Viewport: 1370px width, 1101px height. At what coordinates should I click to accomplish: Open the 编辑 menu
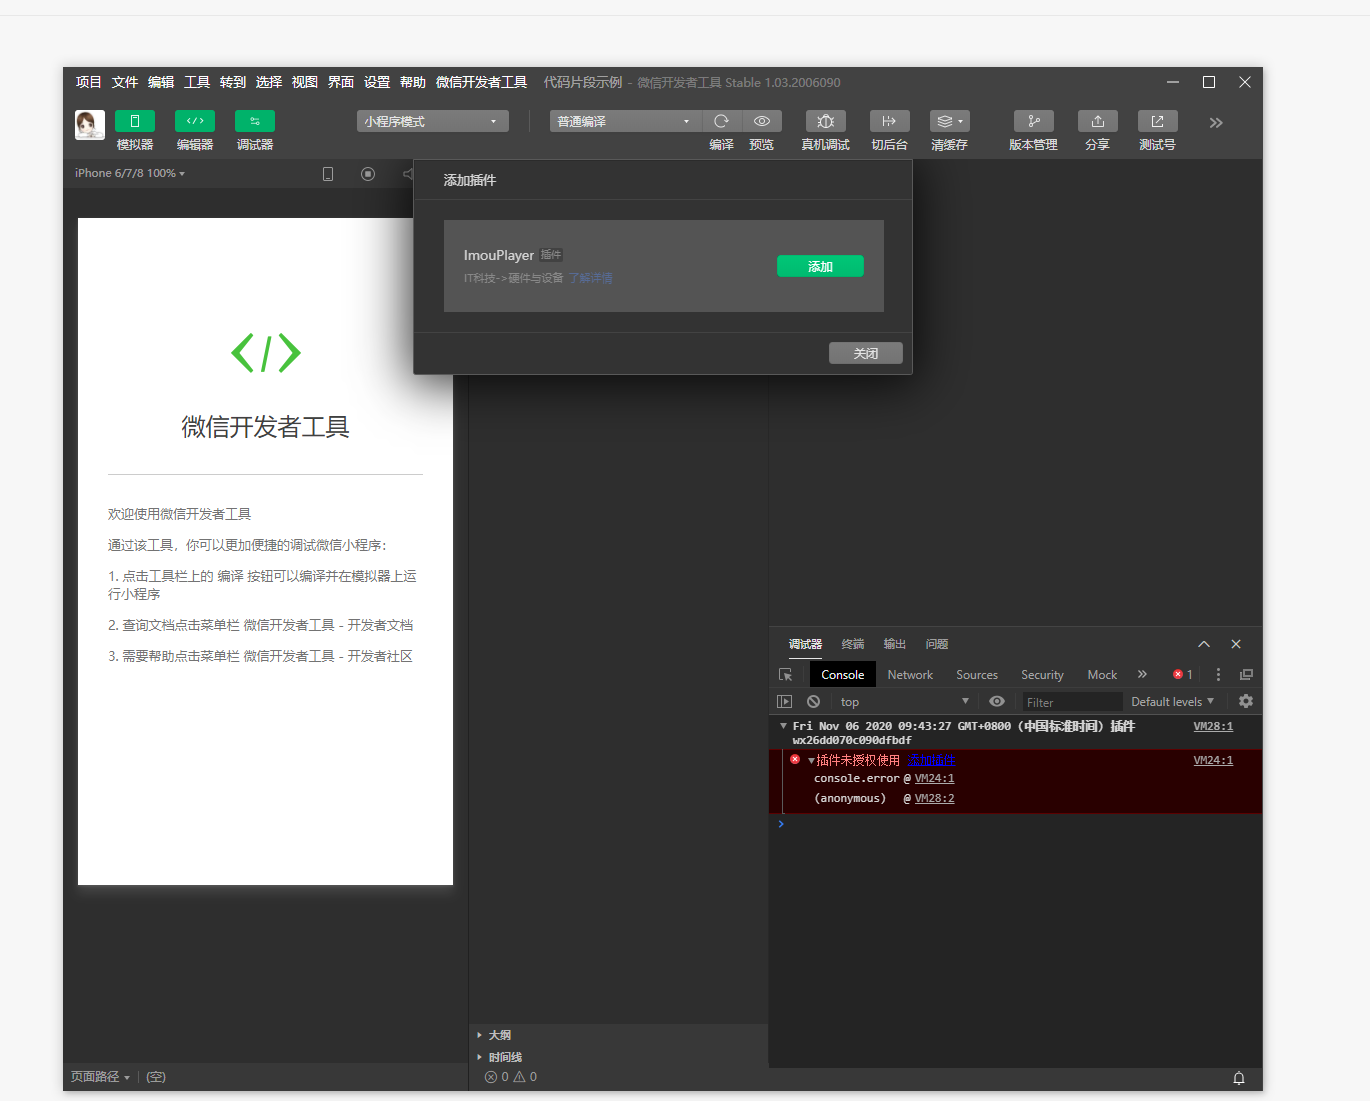(161, 82)
